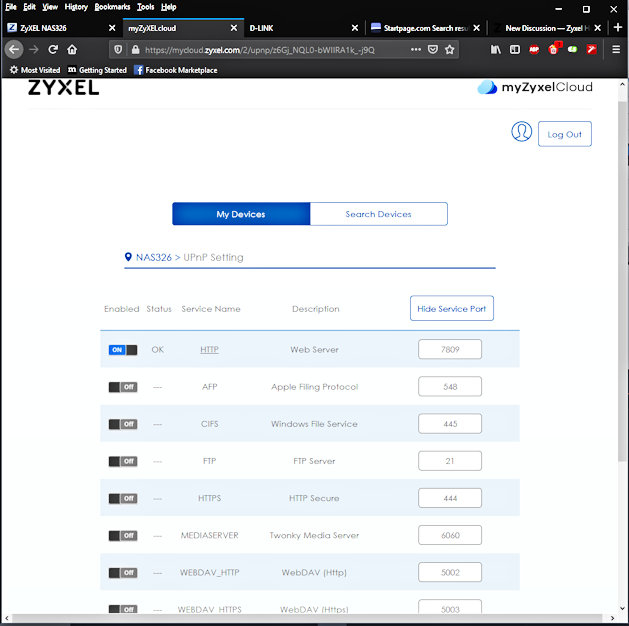Image resolution: width=629 pixels, height=626 pixels.
Task: Click the MEDIASERVER port field 6060
Action: click(450, 535)
